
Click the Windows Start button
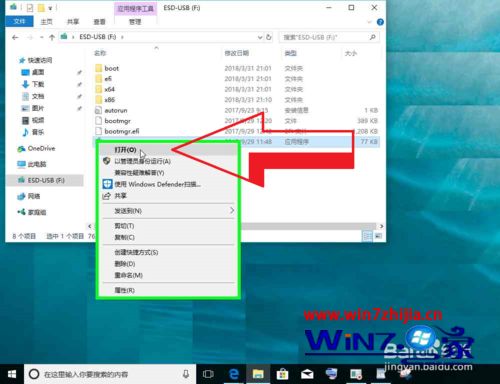click(12, 374)
